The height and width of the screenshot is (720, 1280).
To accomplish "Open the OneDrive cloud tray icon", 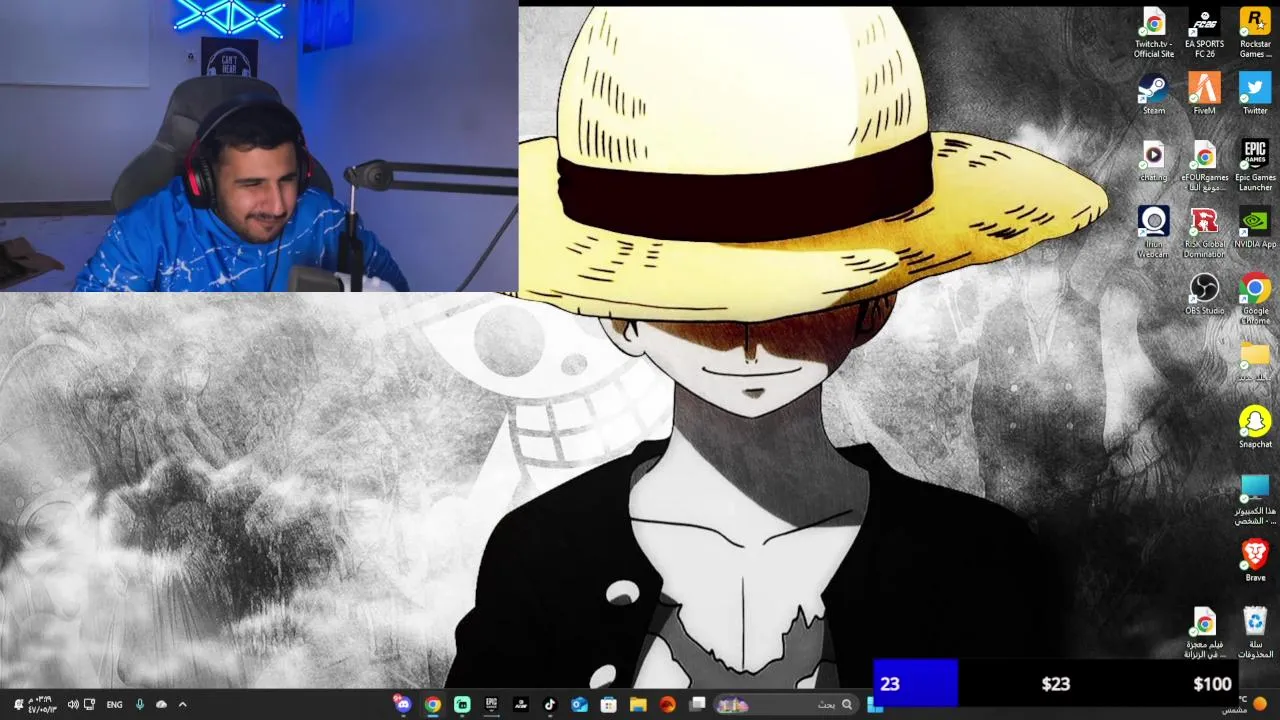I will (161, 704).
